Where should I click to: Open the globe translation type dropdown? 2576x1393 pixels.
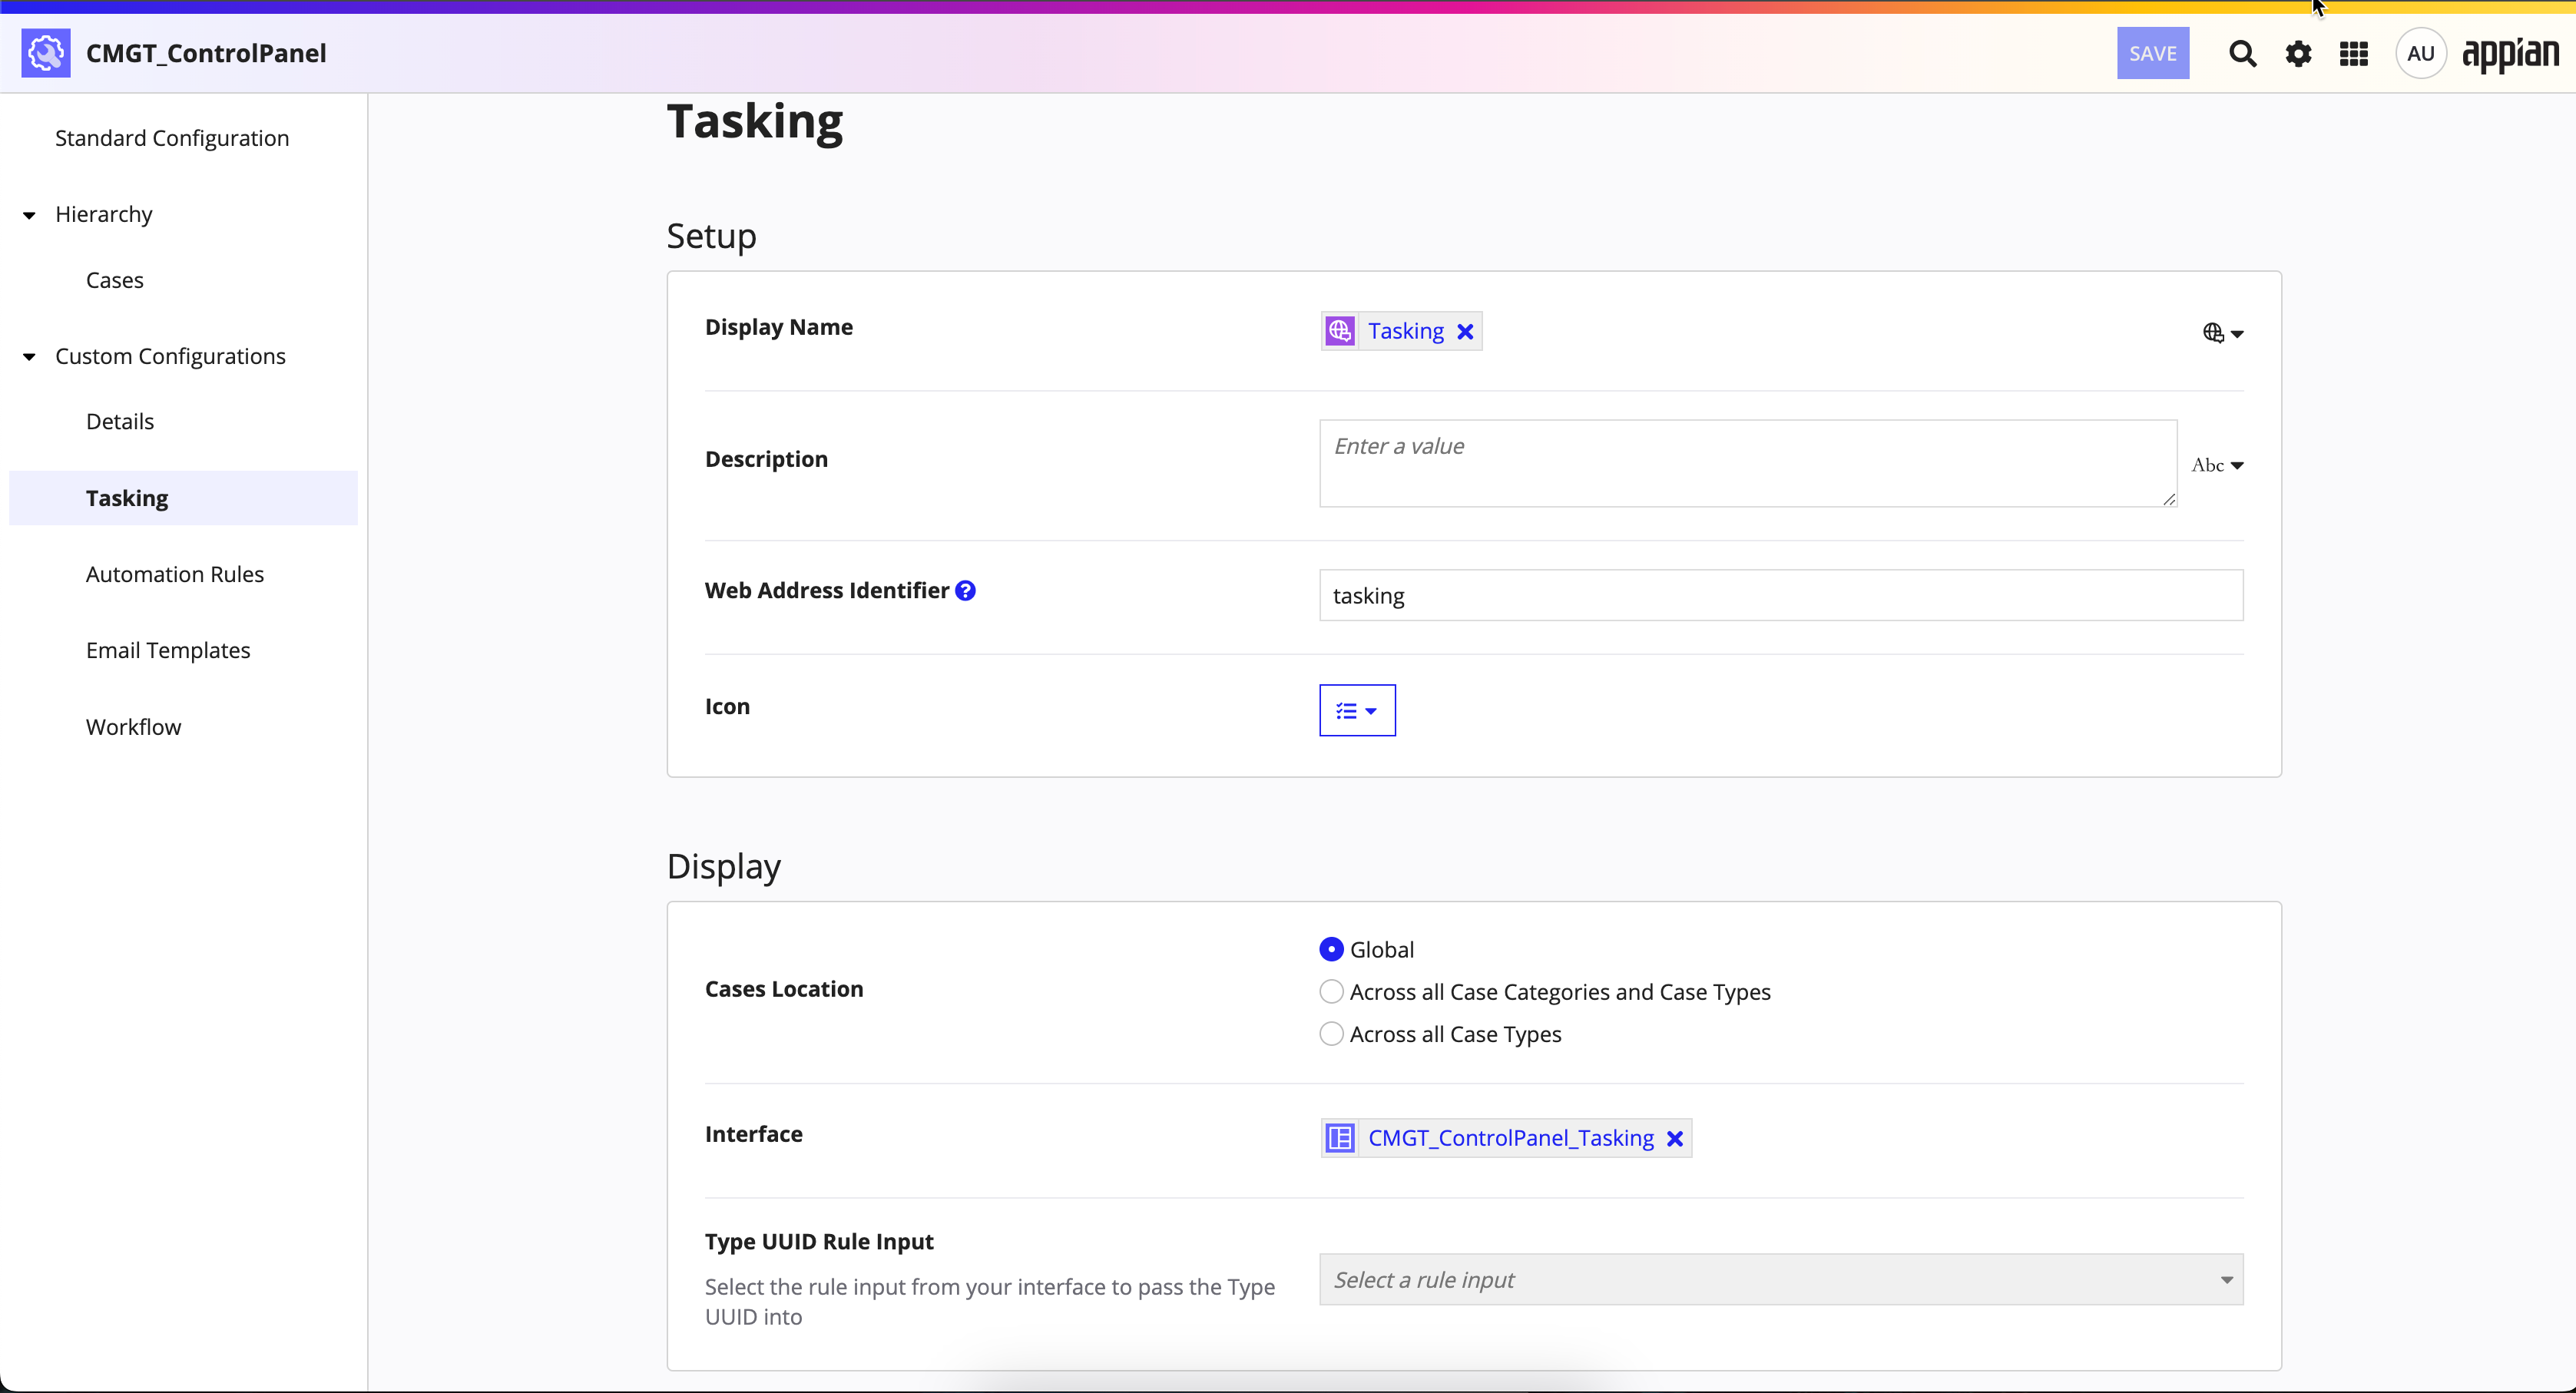(2222, 333)
